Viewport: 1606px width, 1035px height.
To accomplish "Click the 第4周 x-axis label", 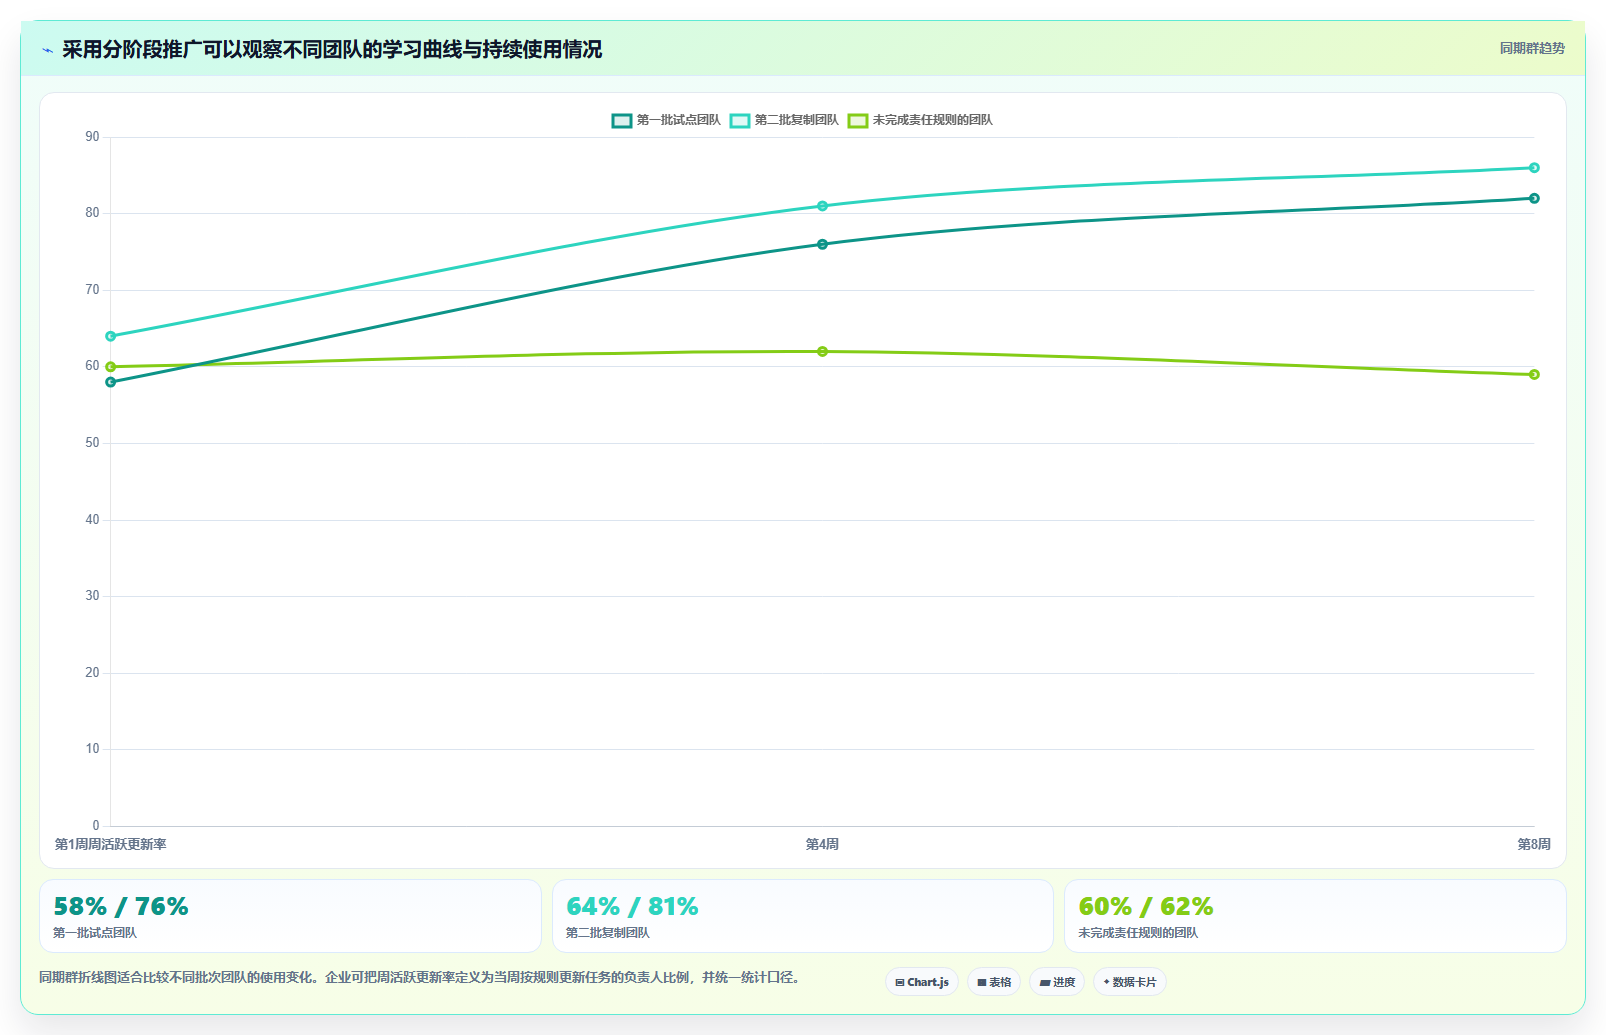I will point(822,845).
